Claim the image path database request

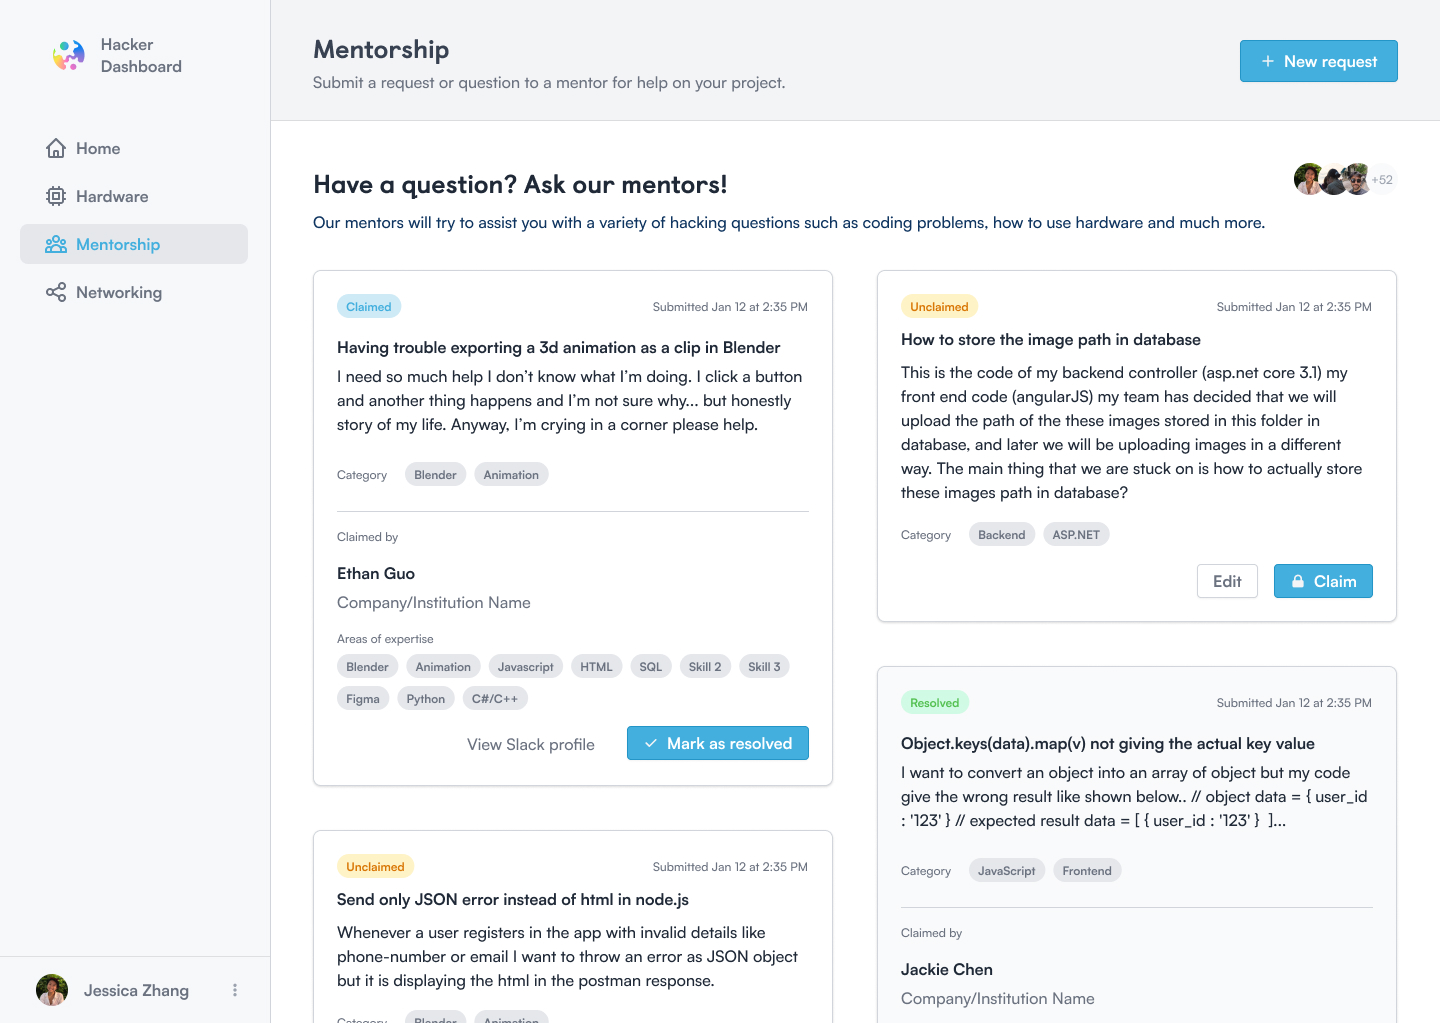pos(1322,581)
